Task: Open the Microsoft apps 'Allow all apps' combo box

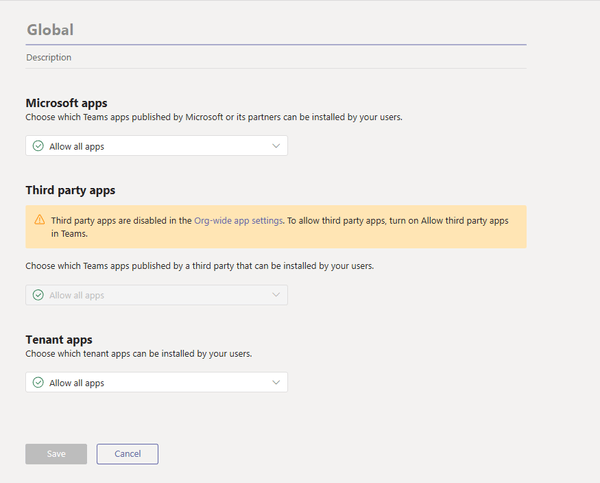Action: click(156, 146)
